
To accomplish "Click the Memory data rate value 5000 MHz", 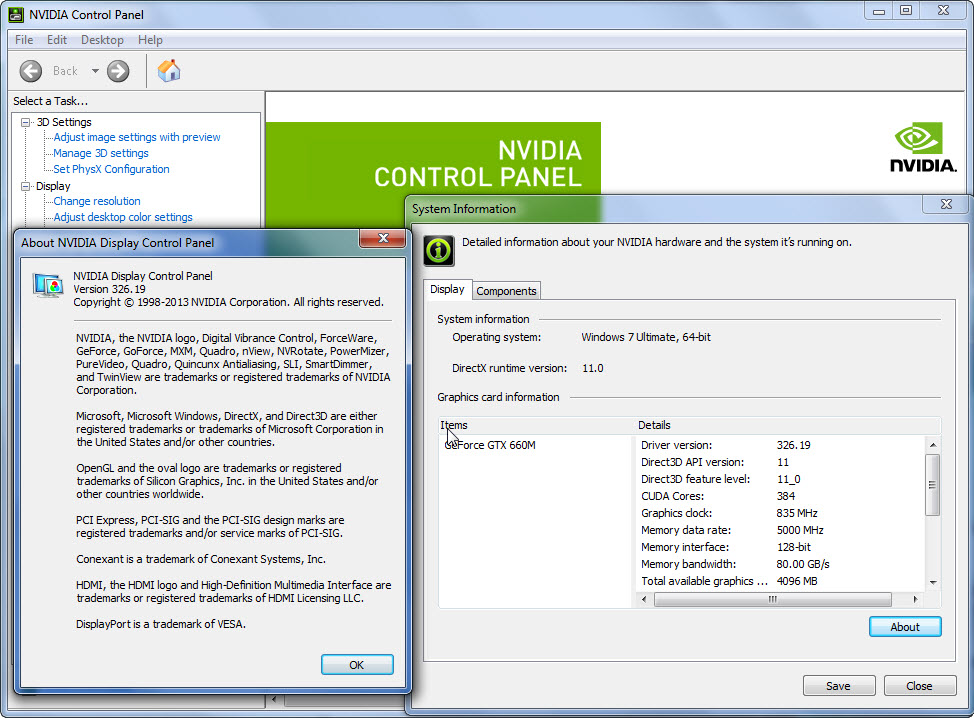I will coord(800,530).
